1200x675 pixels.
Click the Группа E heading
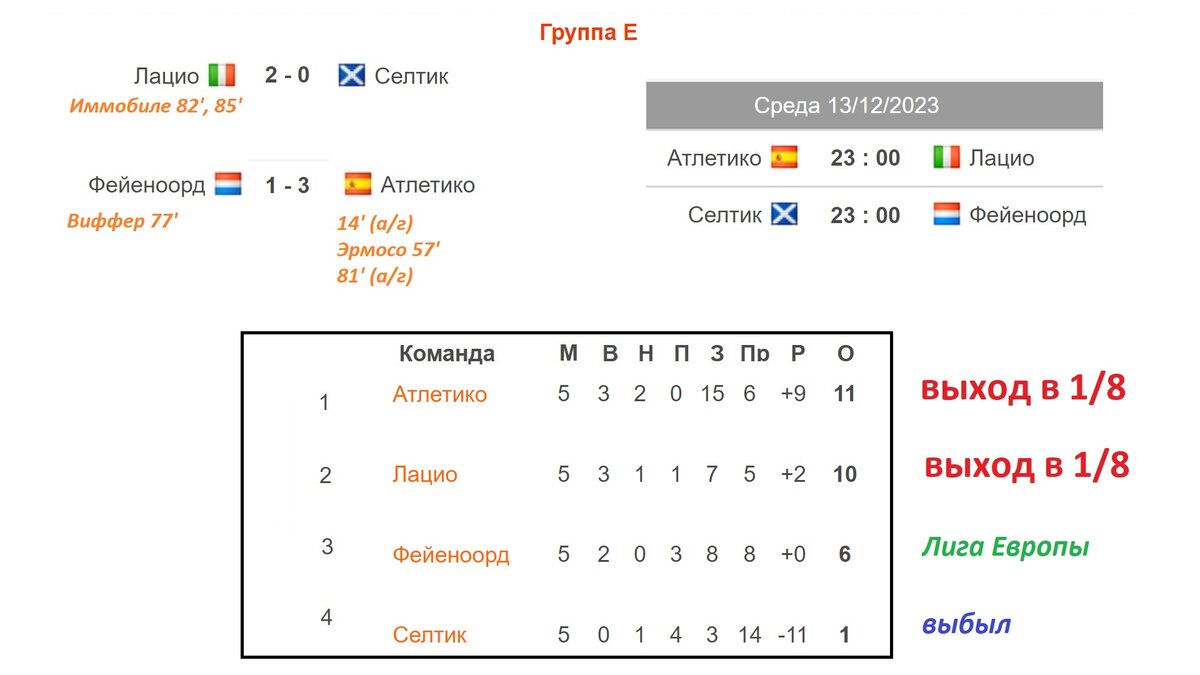click(588, 32)
